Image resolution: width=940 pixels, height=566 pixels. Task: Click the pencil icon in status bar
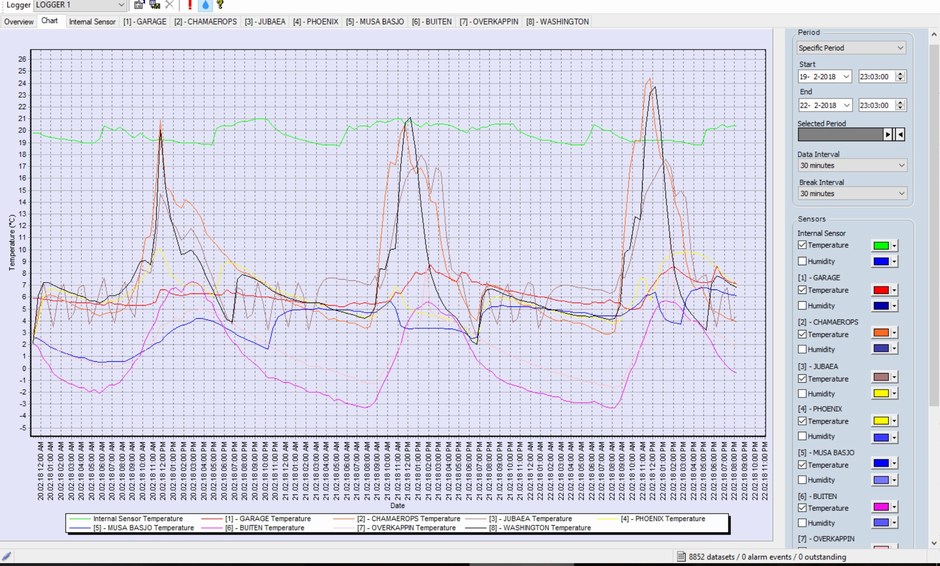(x=7, y=556)
